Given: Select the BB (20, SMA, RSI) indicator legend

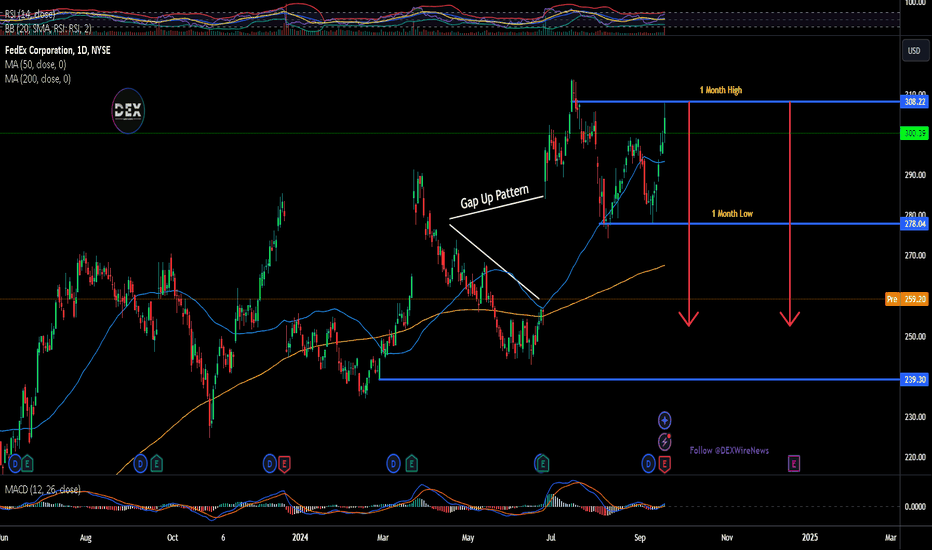Looking at the screenshot, I should [48, 28].
